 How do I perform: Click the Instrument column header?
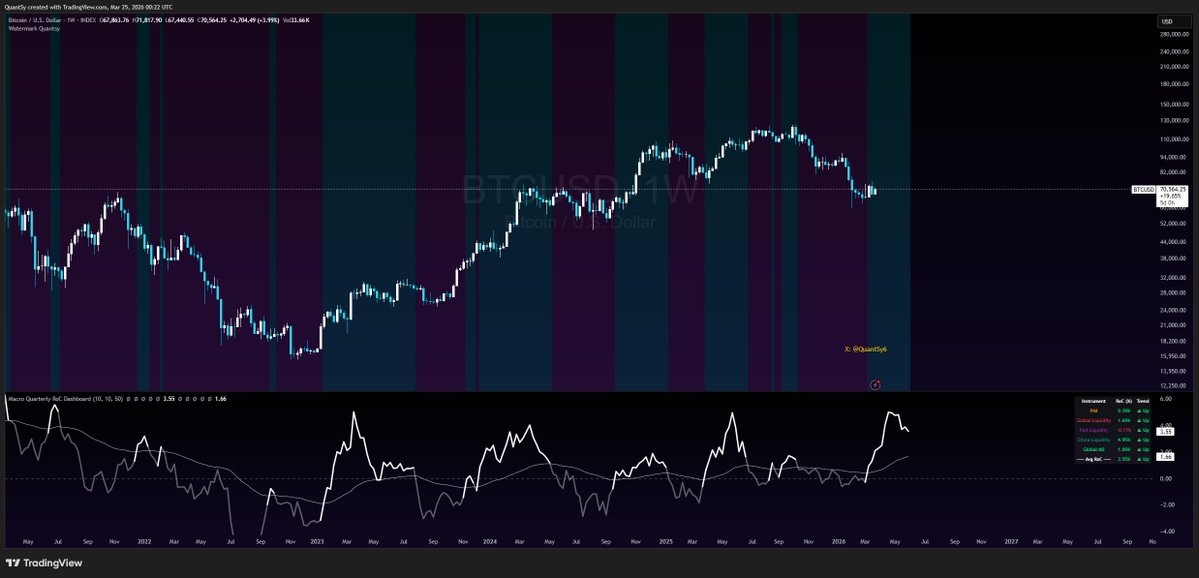[x=1093, y=401]
